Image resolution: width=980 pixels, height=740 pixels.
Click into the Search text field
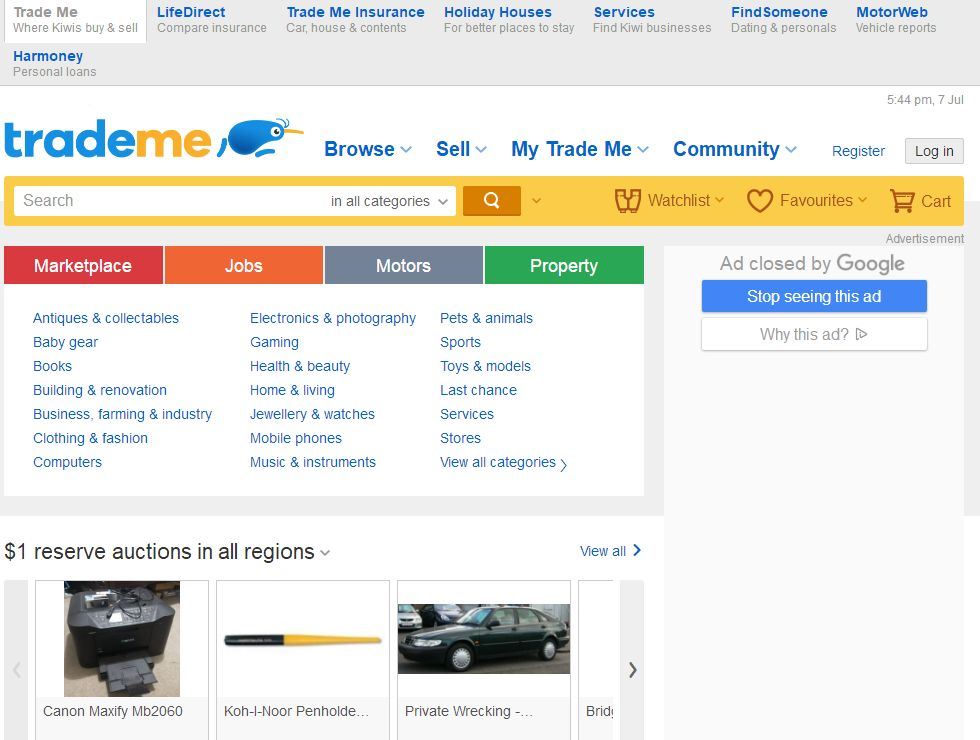click(x=169, y=201)
